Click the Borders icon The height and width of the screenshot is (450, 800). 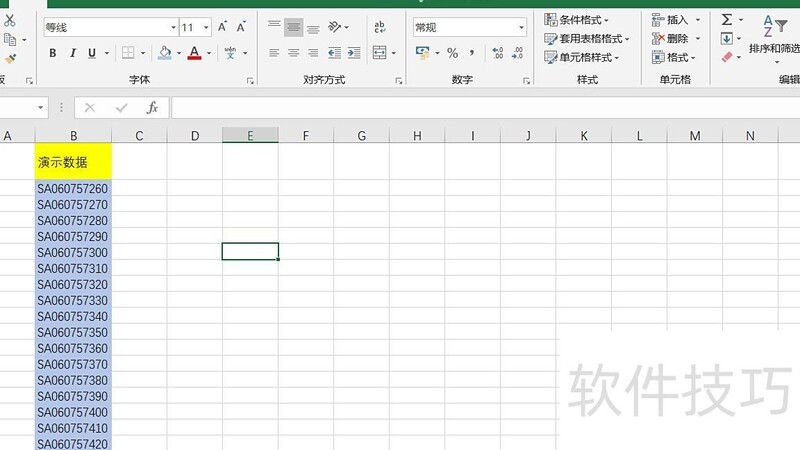tap(128, 53)
